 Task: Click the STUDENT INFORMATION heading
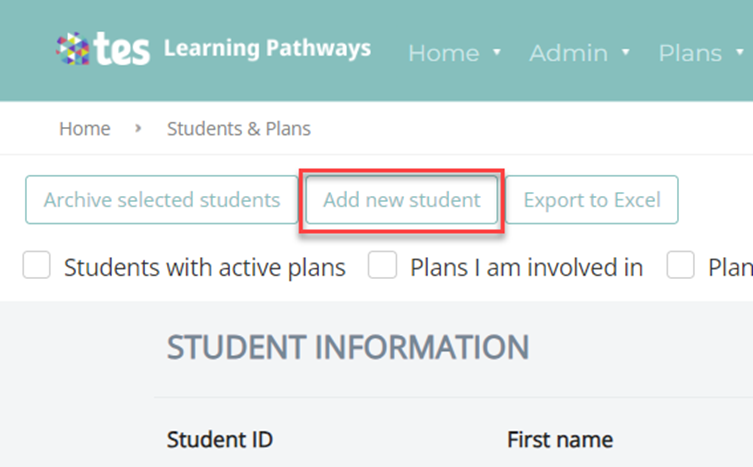tap(348, 347)
